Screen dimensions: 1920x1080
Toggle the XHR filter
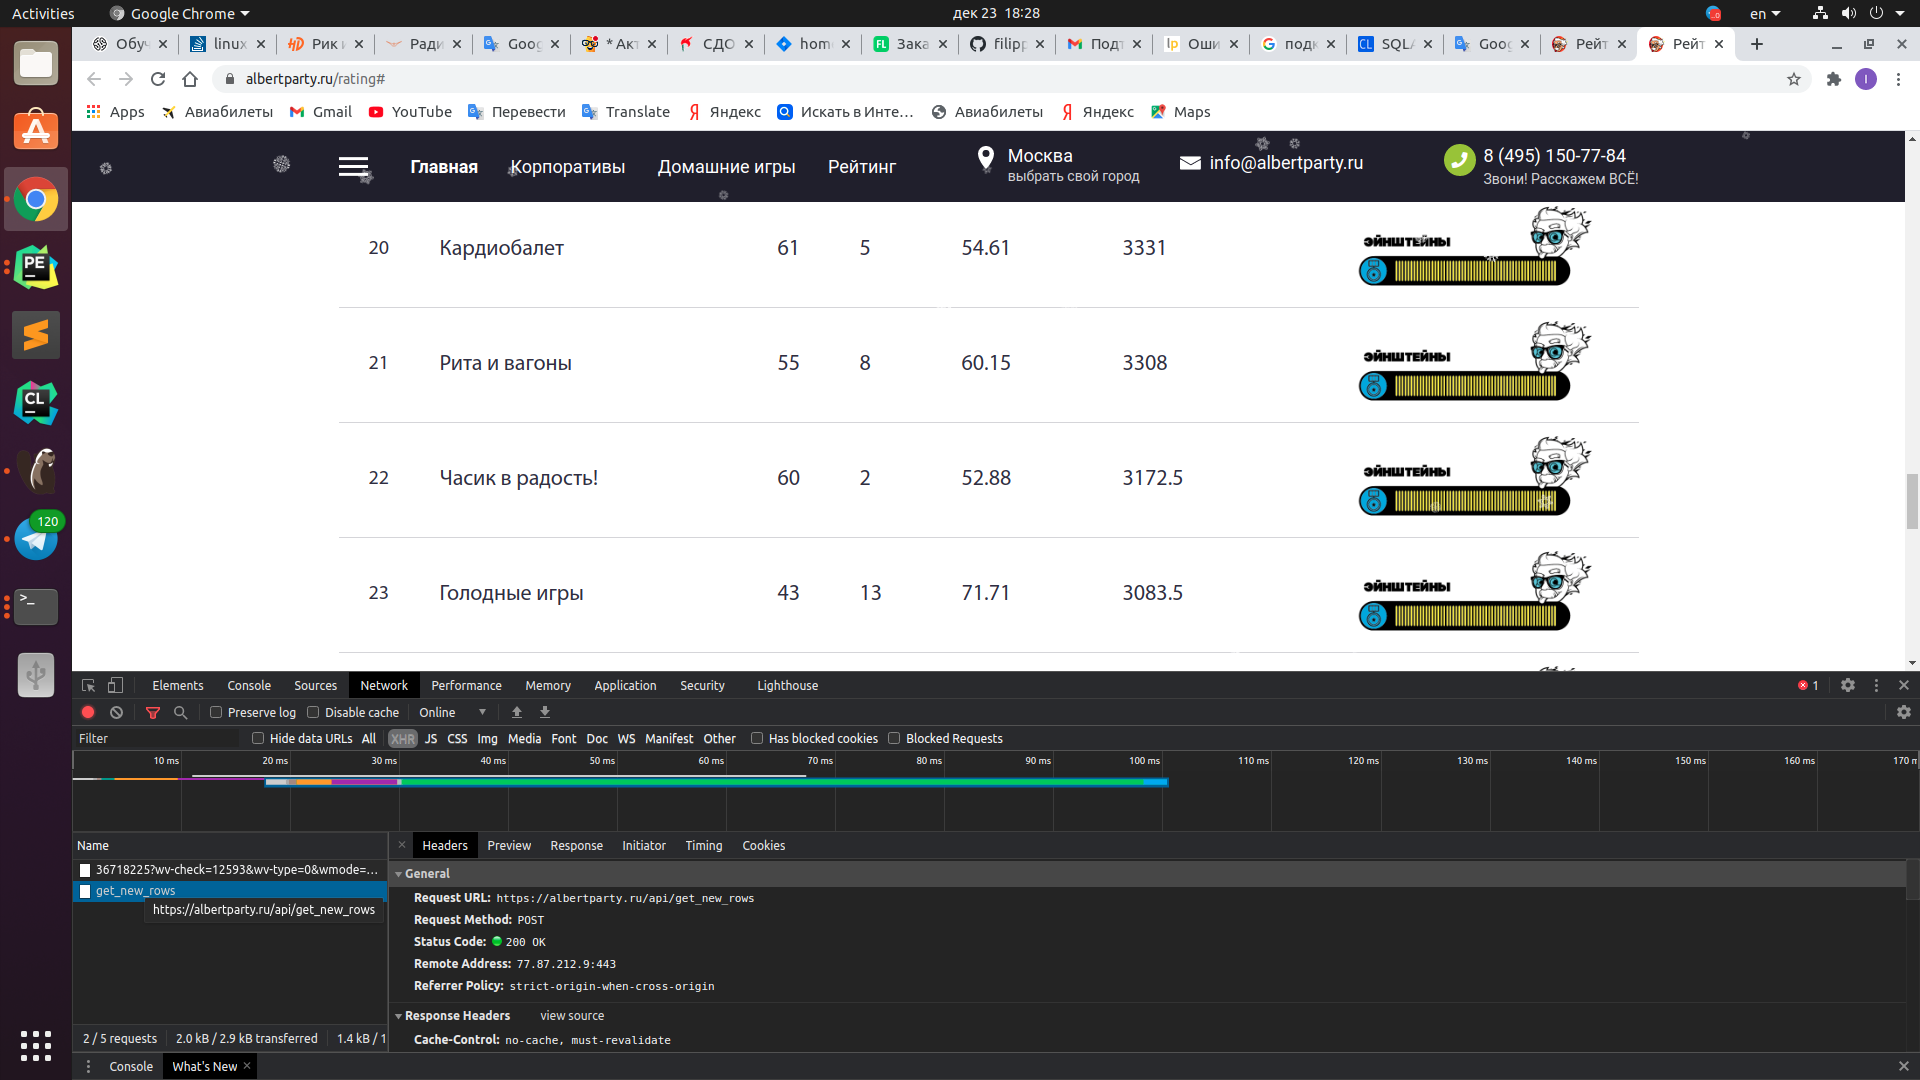[x=403, y=738]
